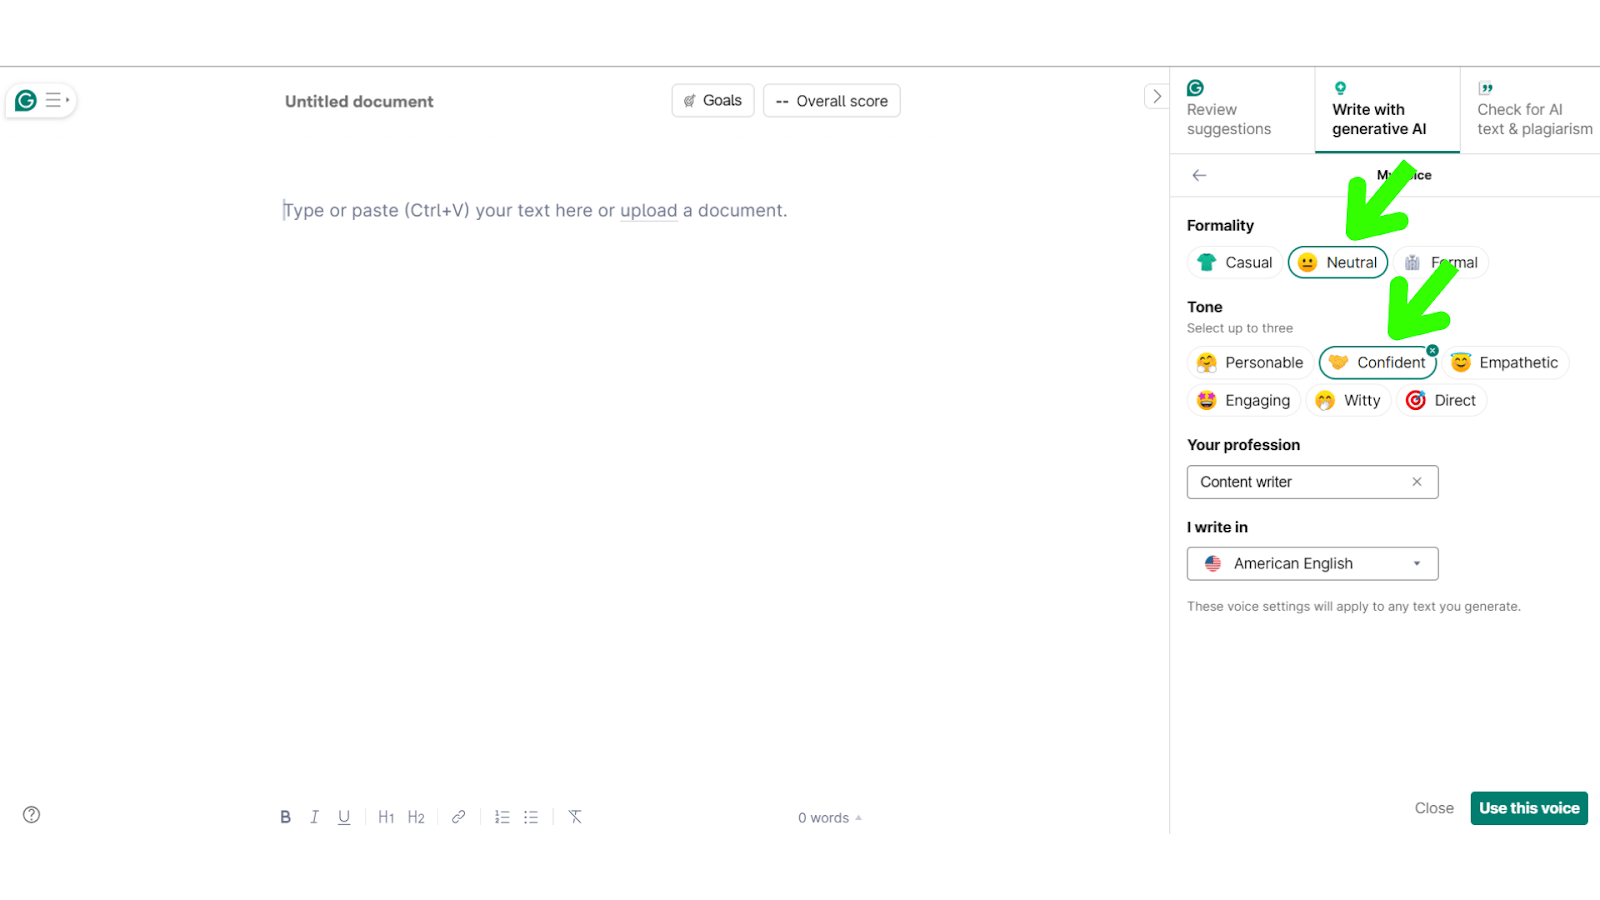Toggle italic formatting
Viewport: 1600px width, 900px height.
coord(314,817)
